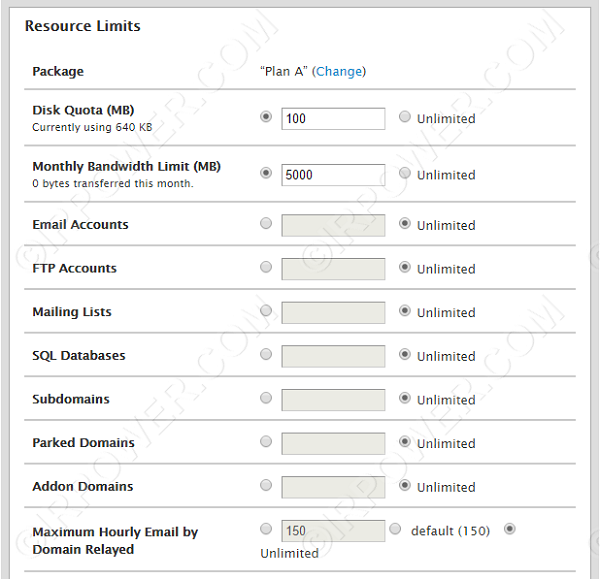Enable custom limit for SQL Databases
This screenshot has height=579, width=600.
pos(266,355)
